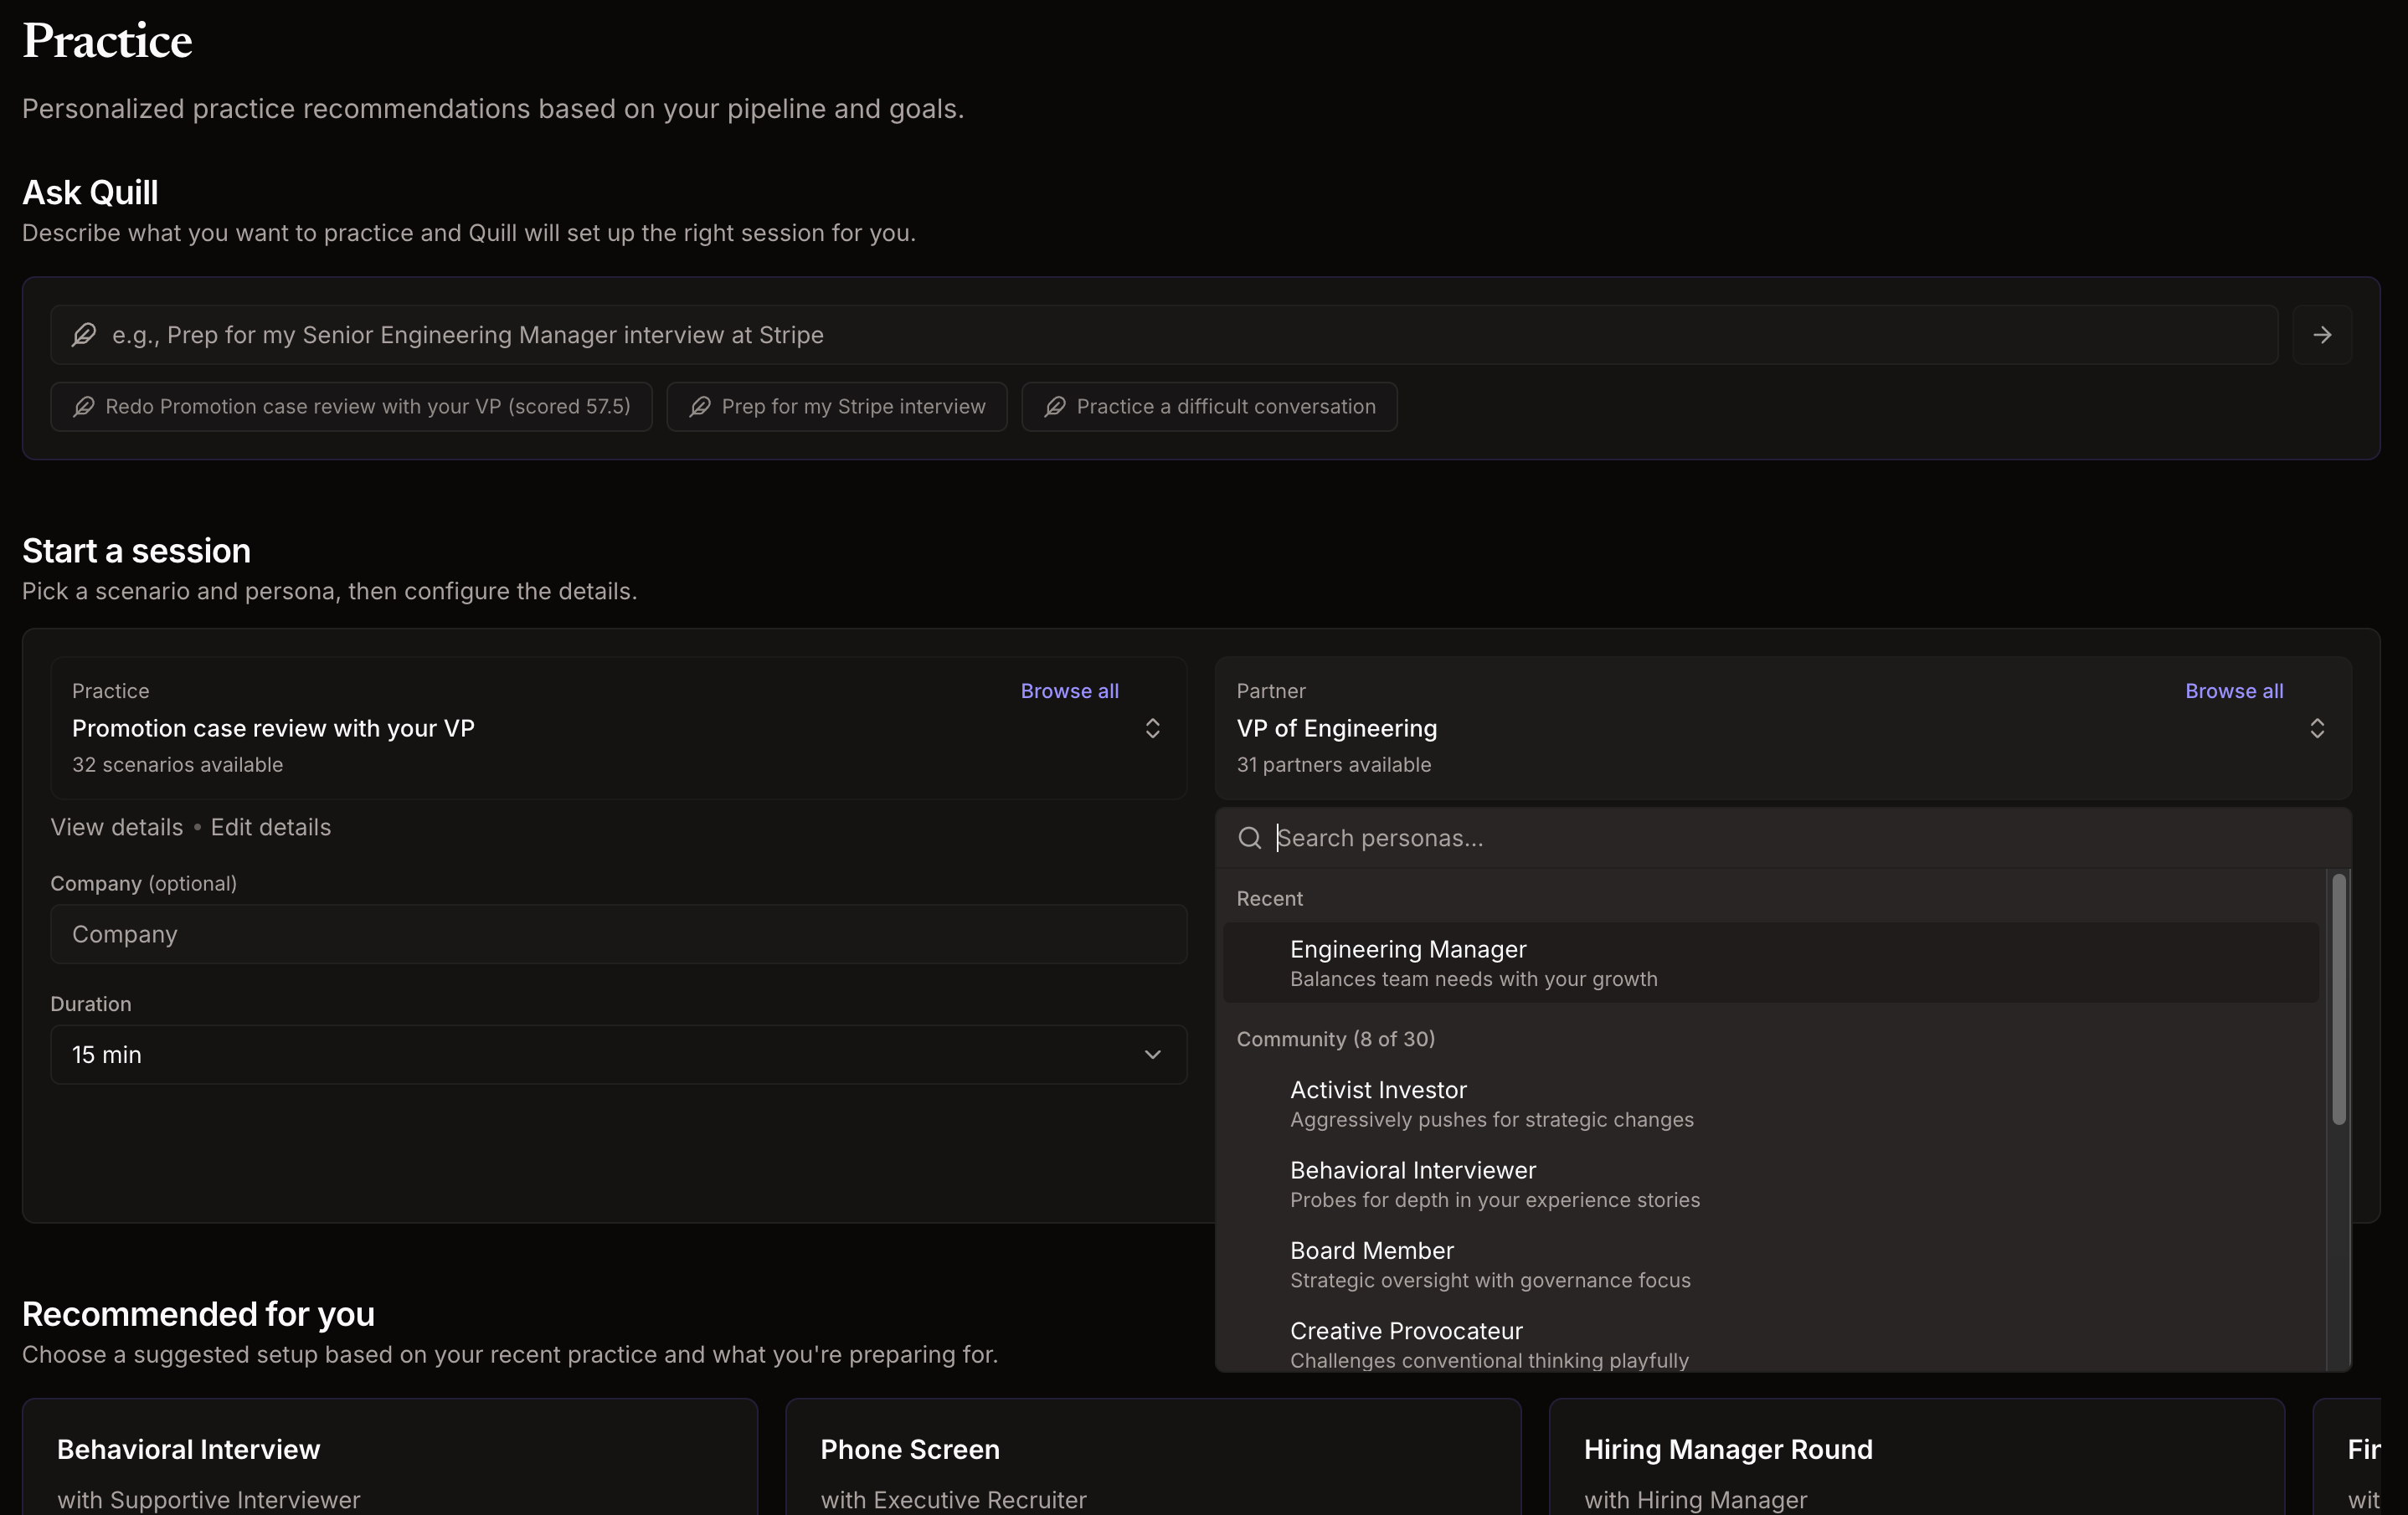
Task: Select the Creative Provocateur persona
Action: tap(1770, 1340)
